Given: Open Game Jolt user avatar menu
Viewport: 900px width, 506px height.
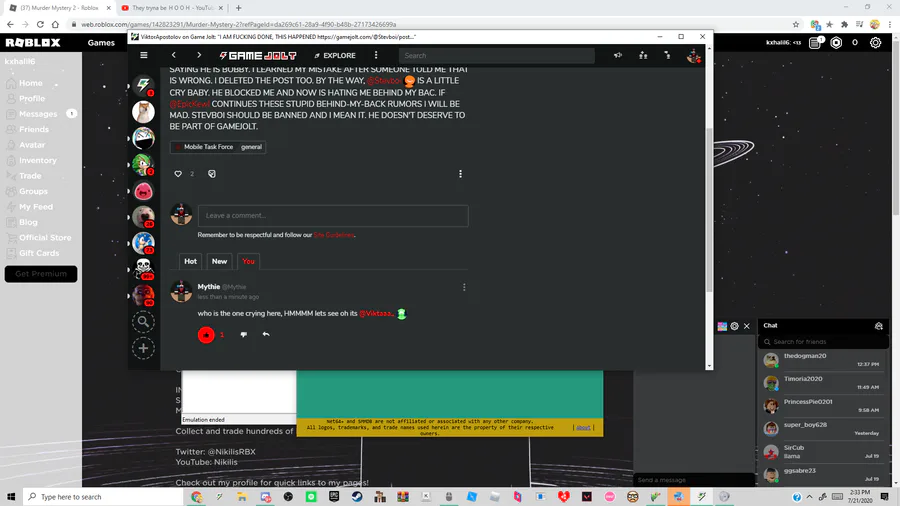Looking at the screenshot, I should pyautogui.click(x=693, y=56).
